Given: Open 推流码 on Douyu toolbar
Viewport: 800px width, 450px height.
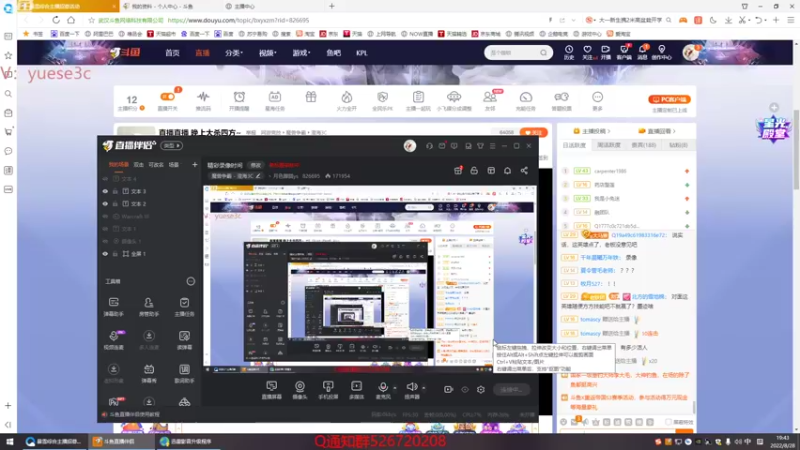Looking at the screenshot, I should 203,101.
